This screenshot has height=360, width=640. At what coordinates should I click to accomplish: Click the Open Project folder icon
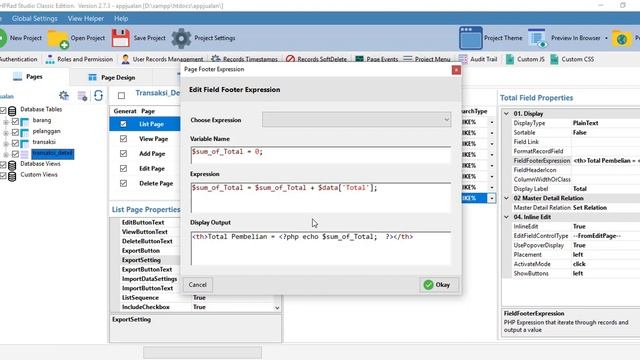[x=58, y=39]
